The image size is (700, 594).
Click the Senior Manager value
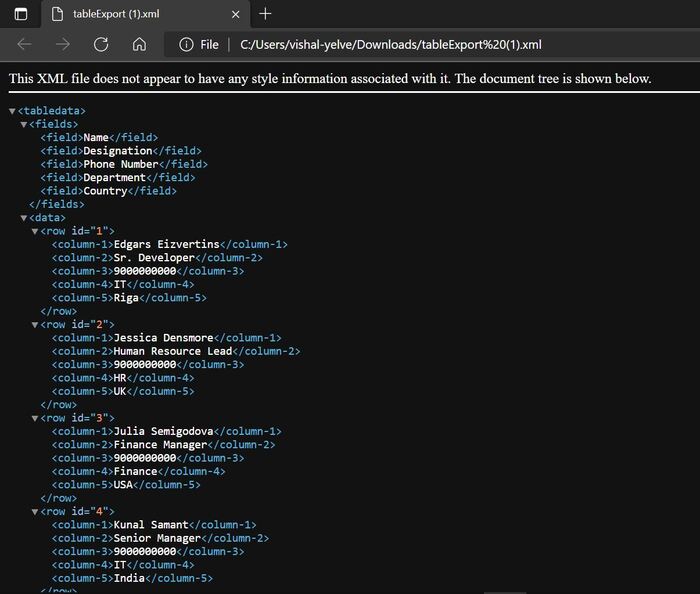tap(158, 538)
